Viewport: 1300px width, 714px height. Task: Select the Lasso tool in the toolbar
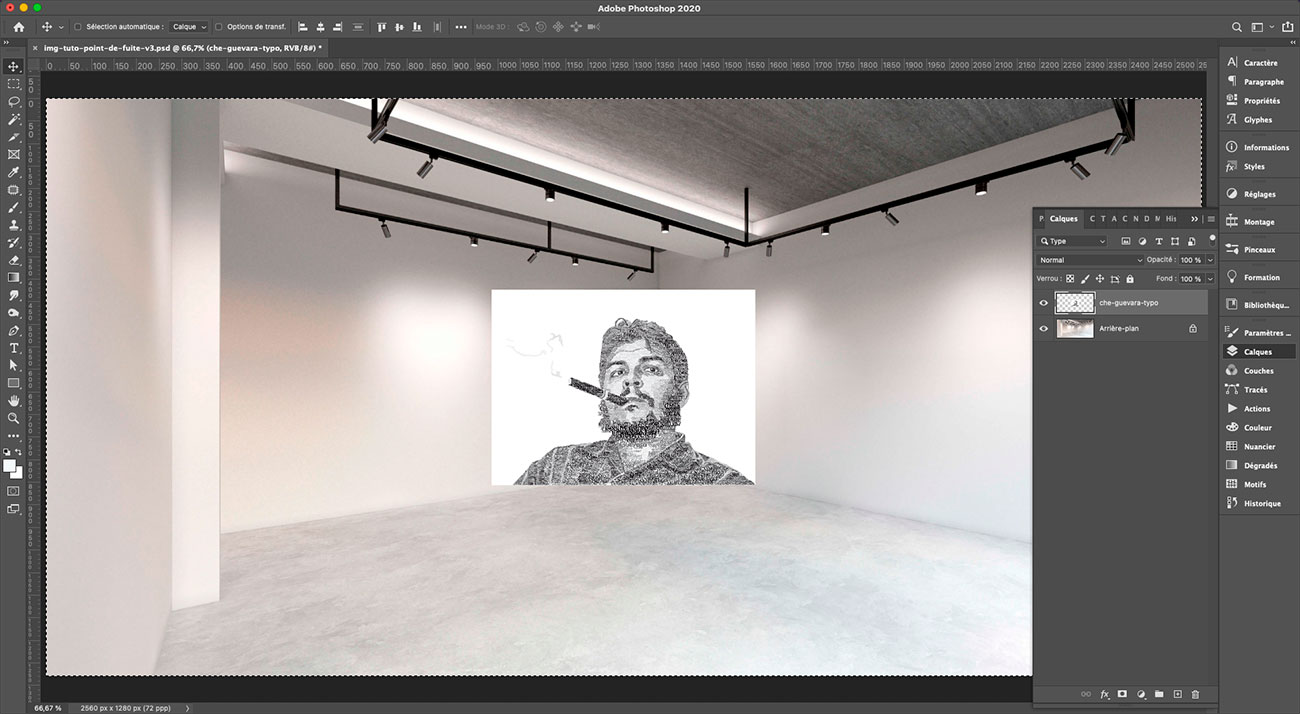click(14, 101)
